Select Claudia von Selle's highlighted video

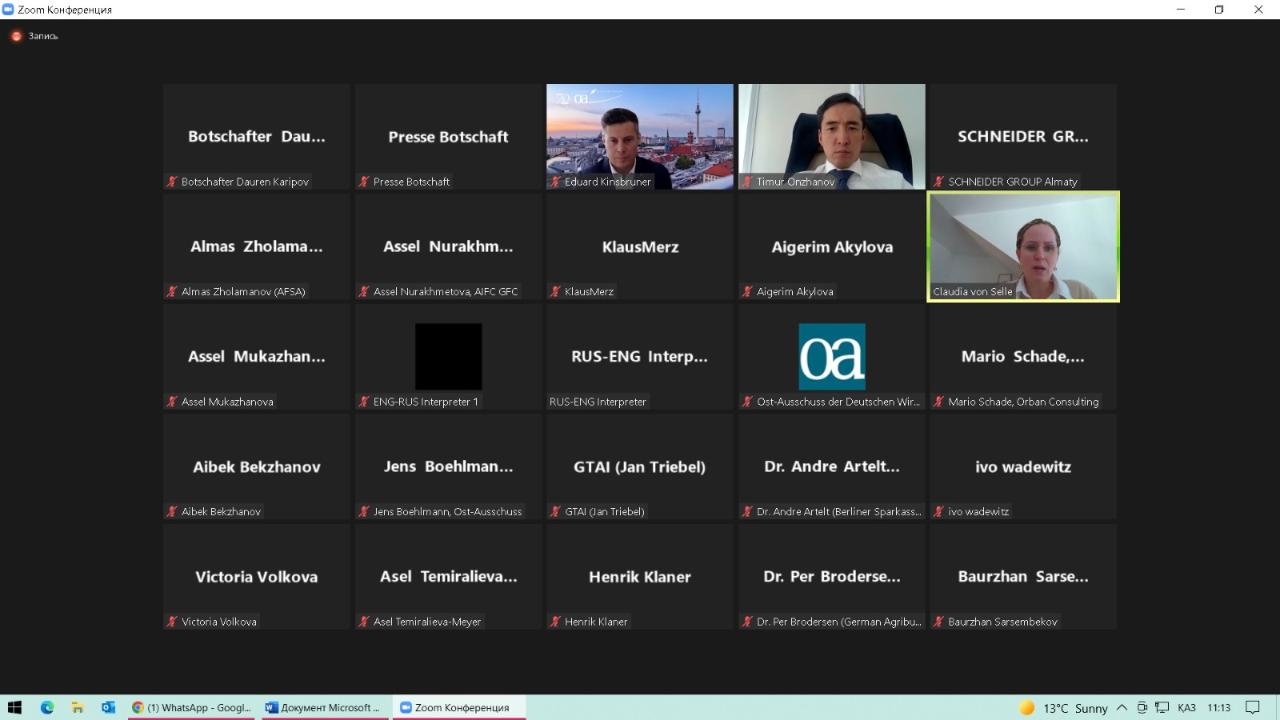[x=1024, y=247]
